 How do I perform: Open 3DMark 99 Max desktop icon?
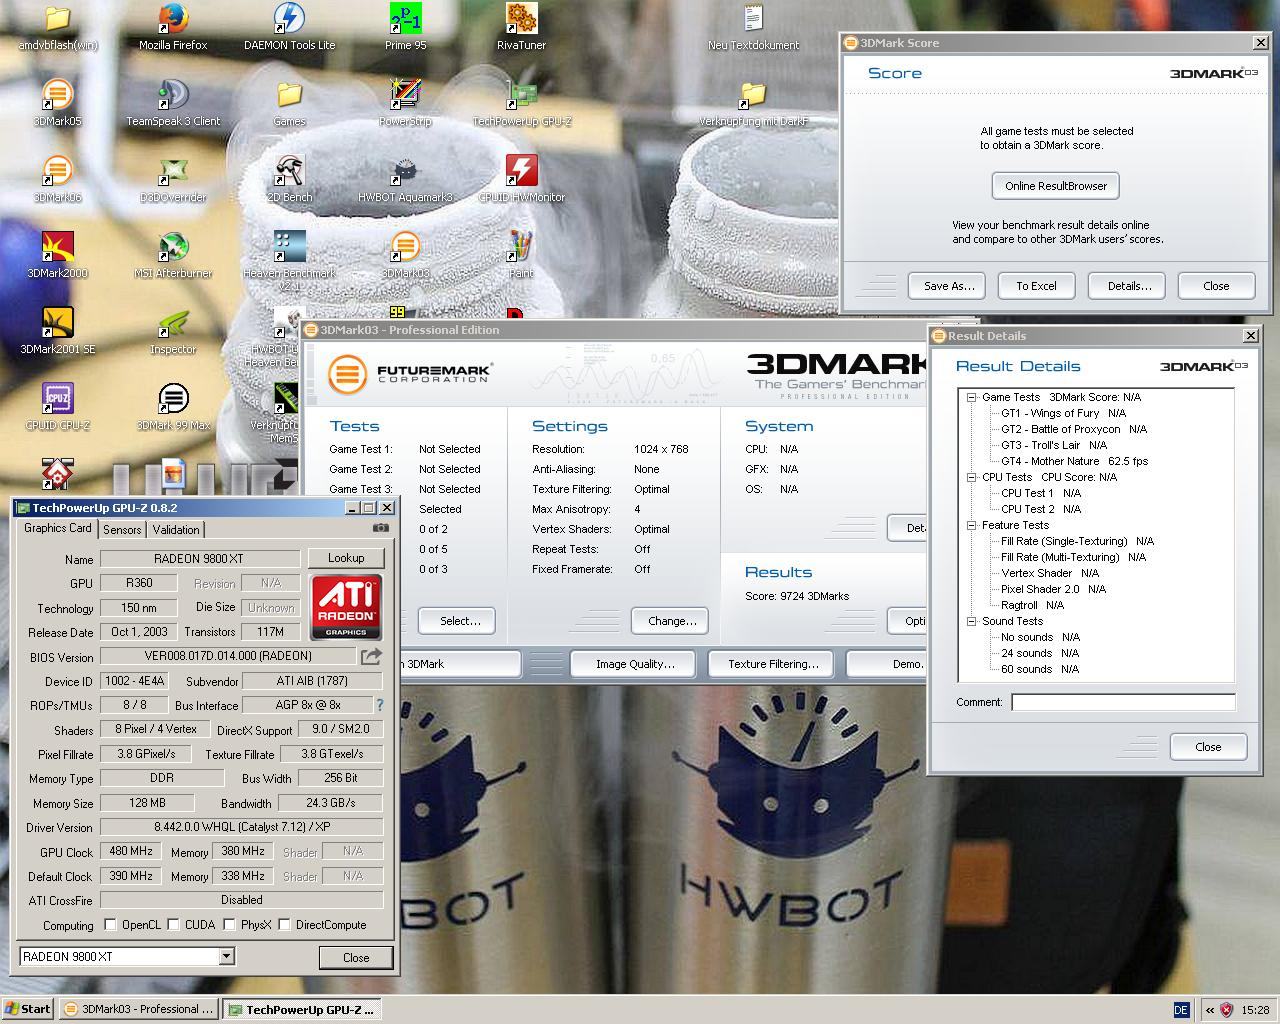point(173,407)
